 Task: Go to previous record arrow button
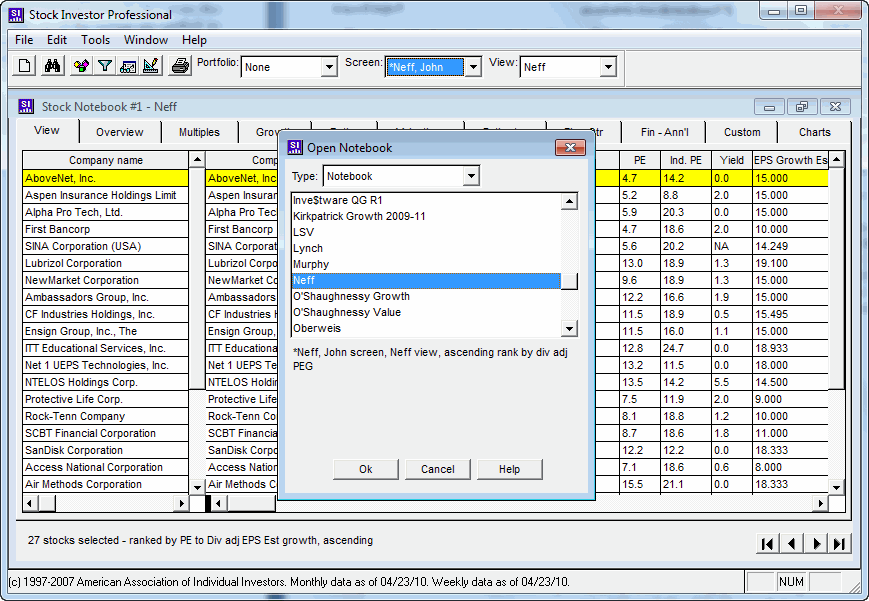click(791, 544)
